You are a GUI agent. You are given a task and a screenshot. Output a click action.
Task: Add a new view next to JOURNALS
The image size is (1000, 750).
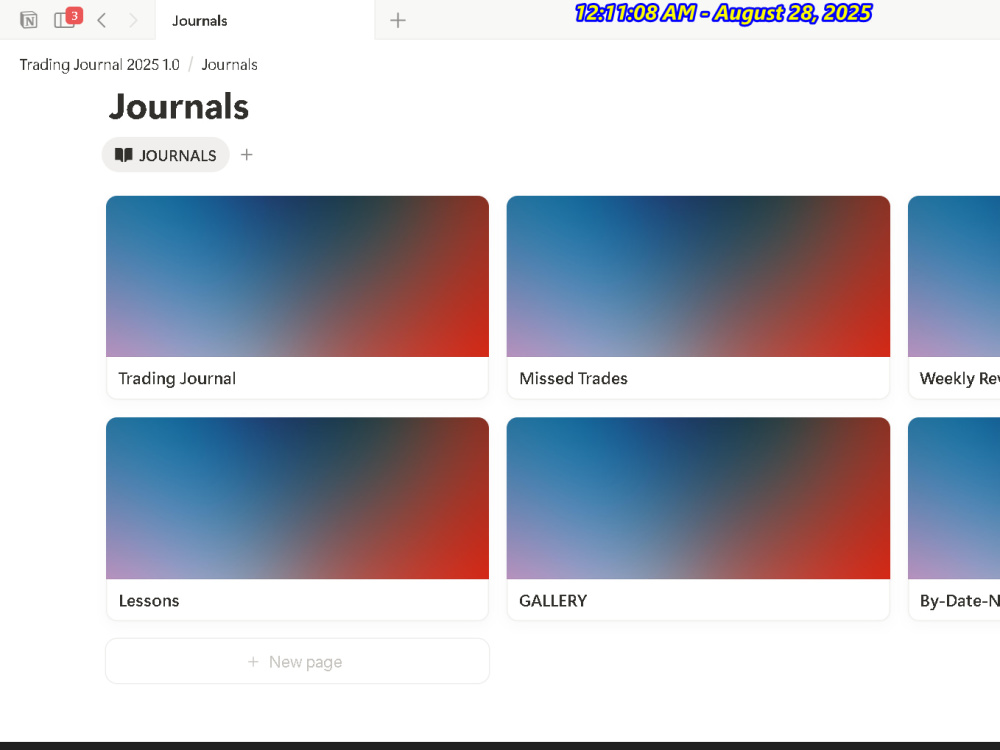click(x=247, y=155)
